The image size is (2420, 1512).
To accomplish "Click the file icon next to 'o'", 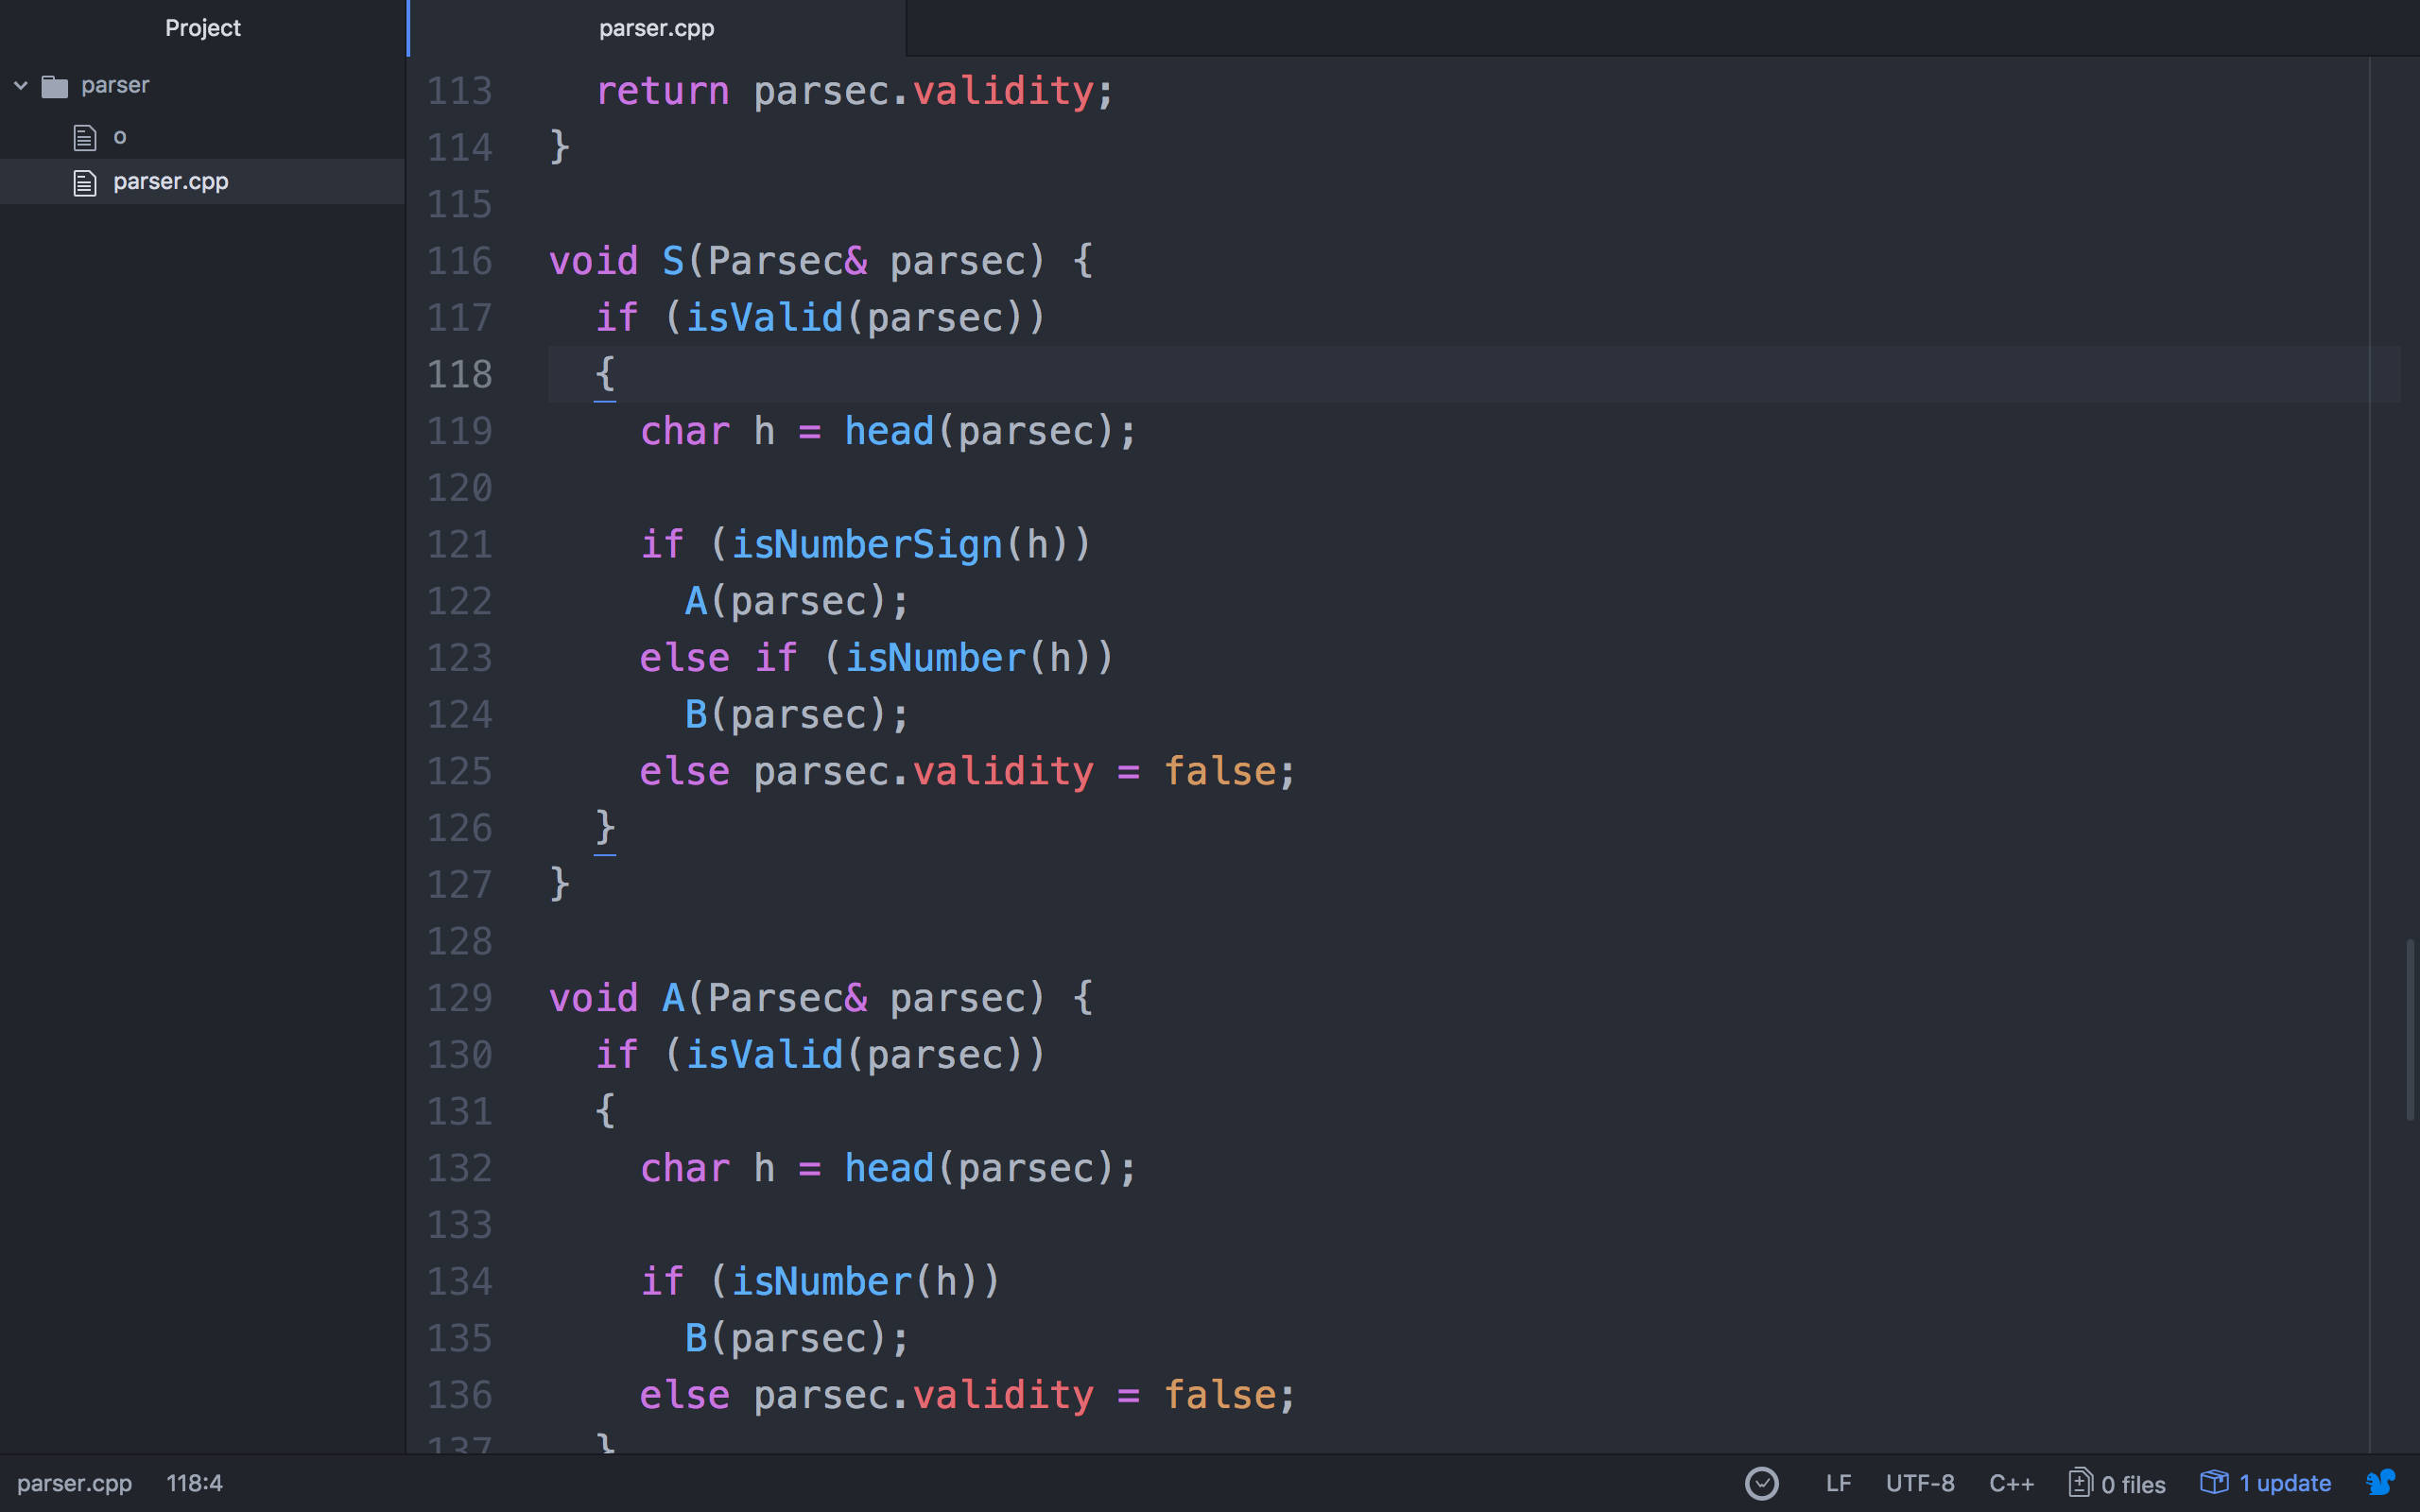I will pyautogui.click(x=85, y=137).
